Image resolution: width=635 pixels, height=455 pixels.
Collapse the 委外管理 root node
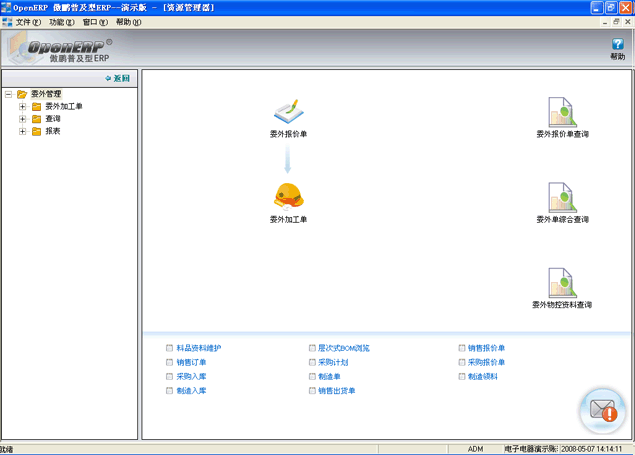coord(8,94)
